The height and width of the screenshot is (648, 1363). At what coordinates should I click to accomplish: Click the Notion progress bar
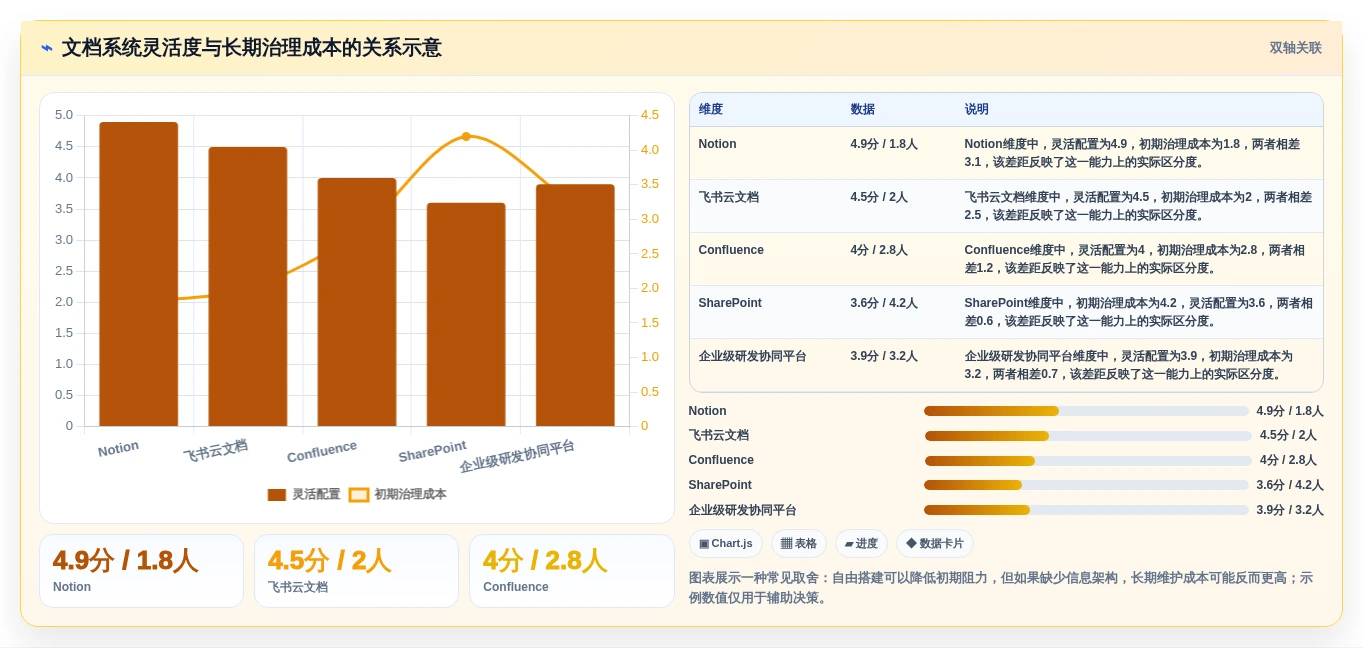(x=1086, y=411)
